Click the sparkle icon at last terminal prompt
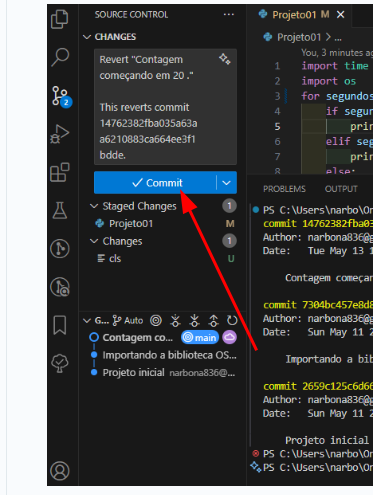This screenshot has height=495, width=373. pos(256,467)
